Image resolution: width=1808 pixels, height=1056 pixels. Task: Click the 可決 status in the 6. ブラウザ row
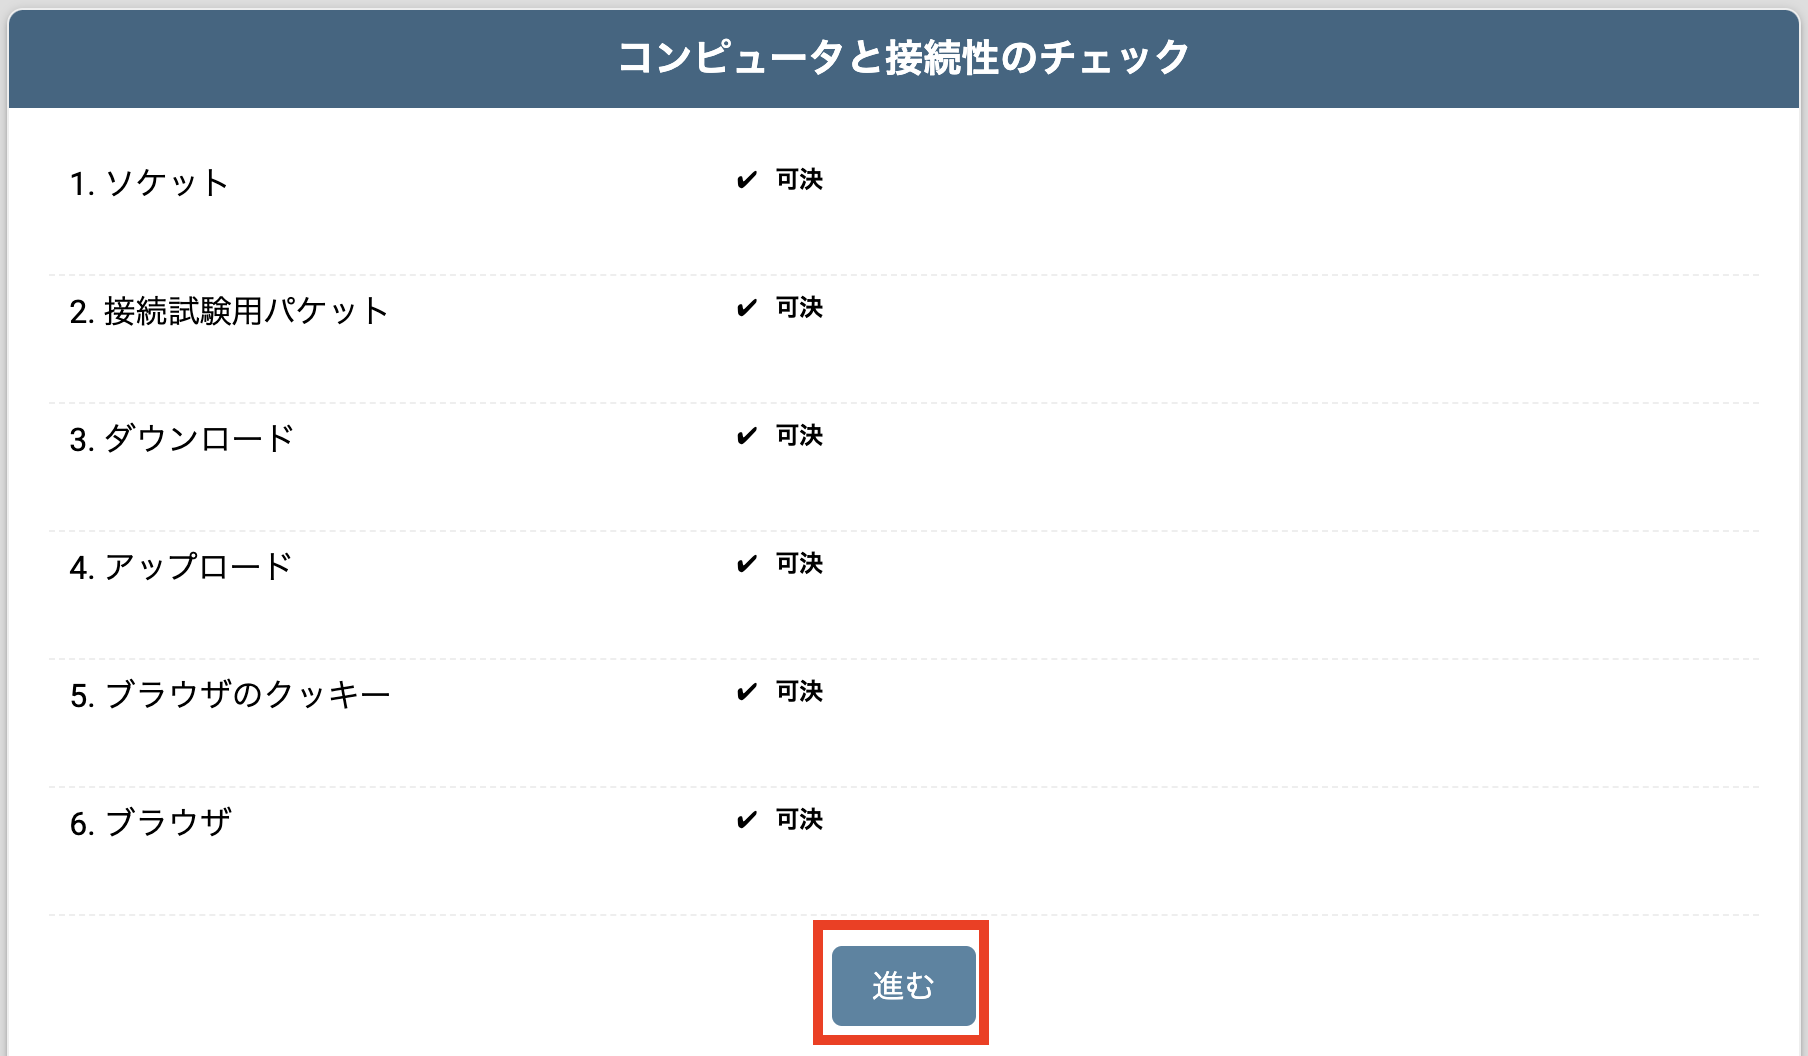pos(799,820)
